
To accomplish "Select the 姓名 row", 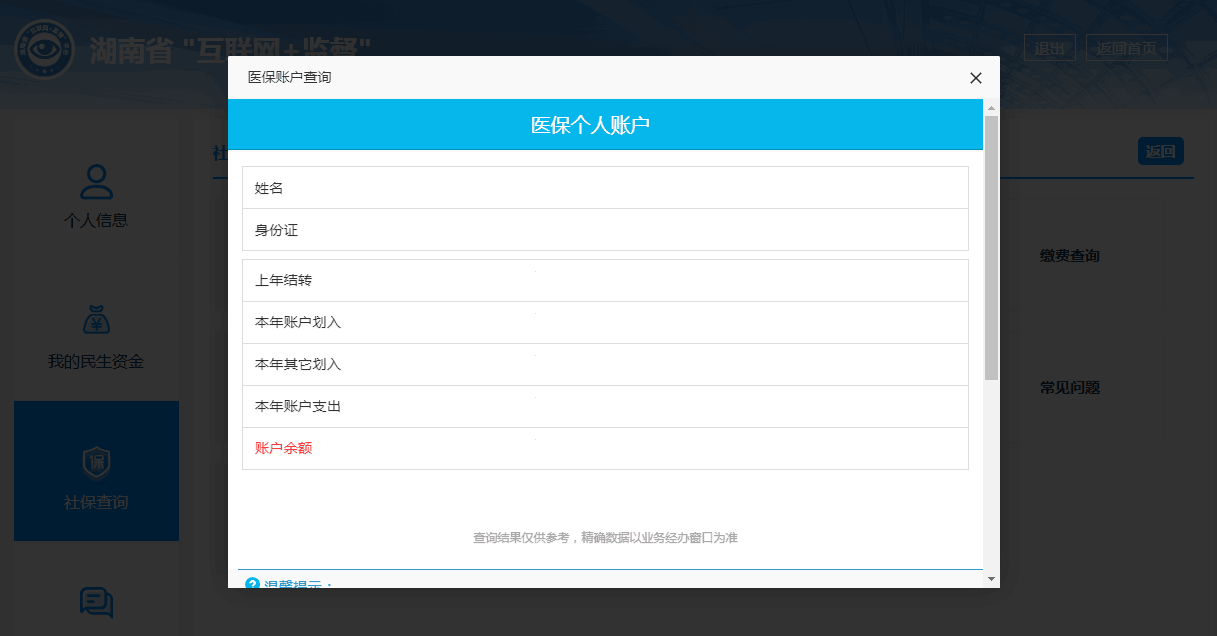I will click(605, 188).
